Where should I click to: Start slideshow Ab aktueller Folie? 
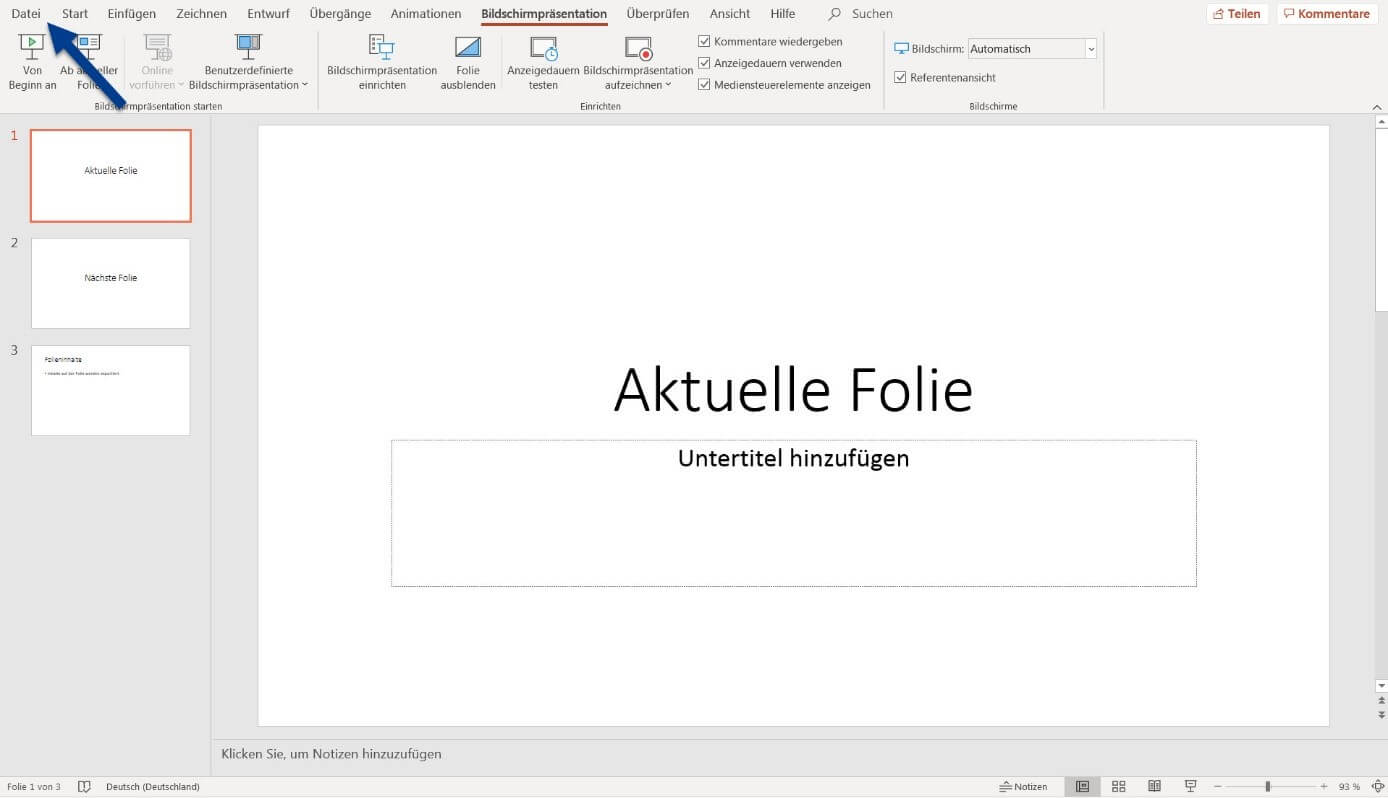[89, 62]
